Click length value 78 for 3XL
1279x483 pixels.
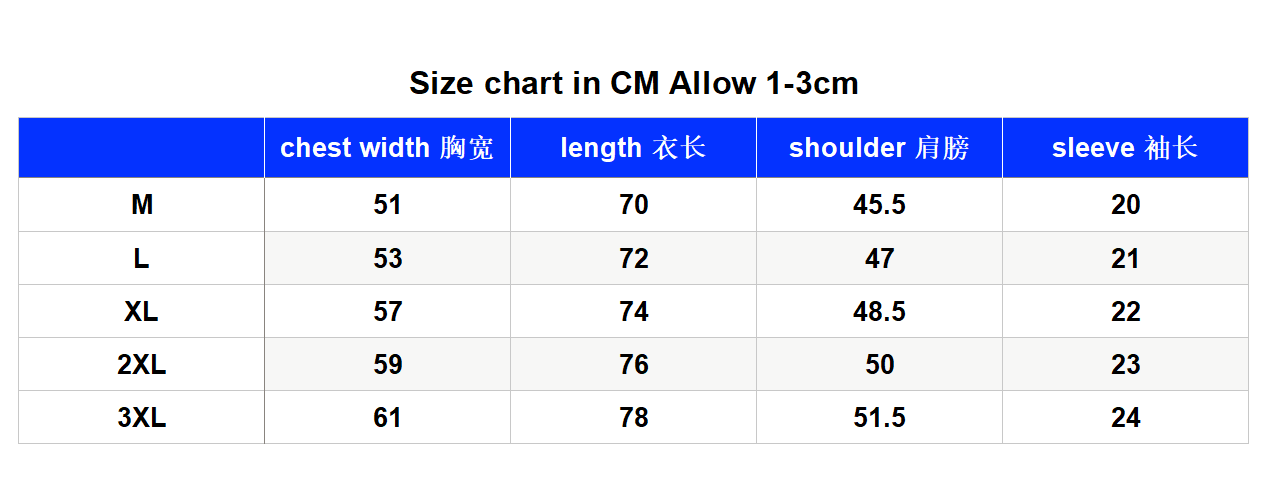633,418
